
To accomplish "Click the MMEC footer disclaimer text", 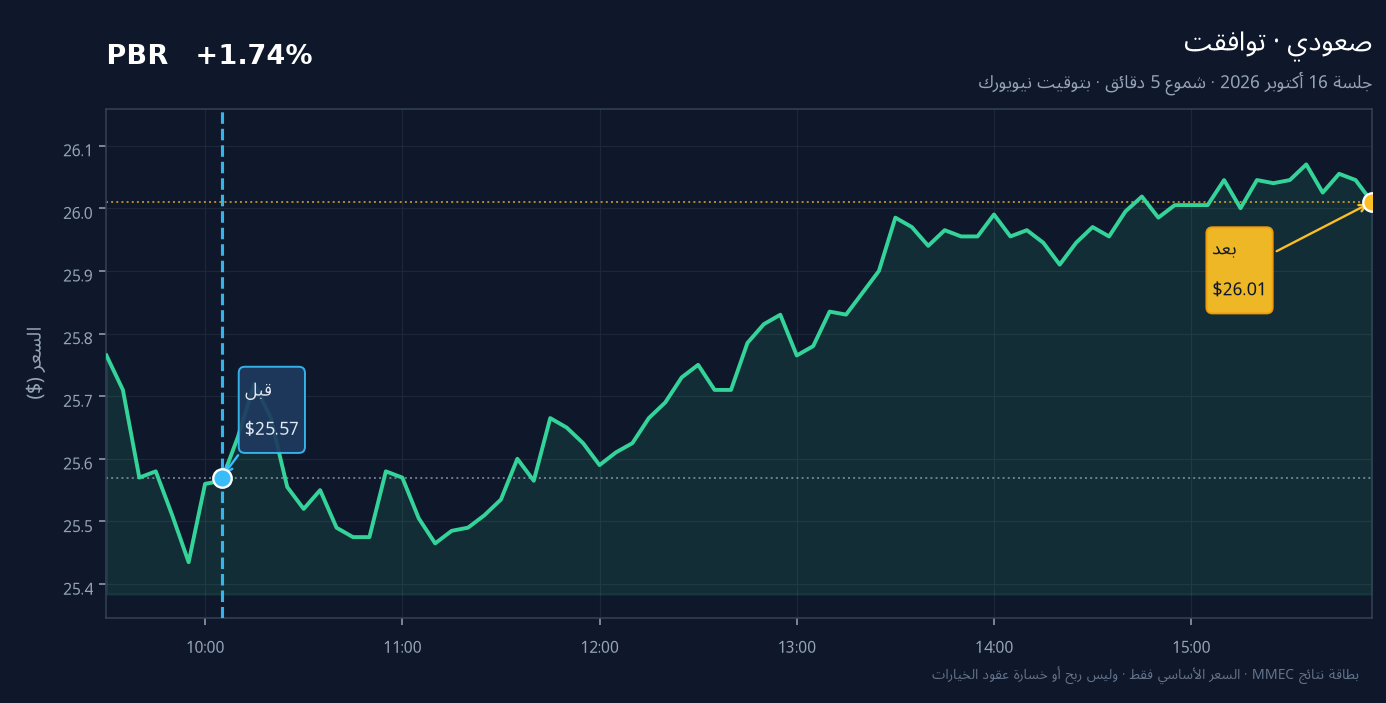I will (1146, 675).
